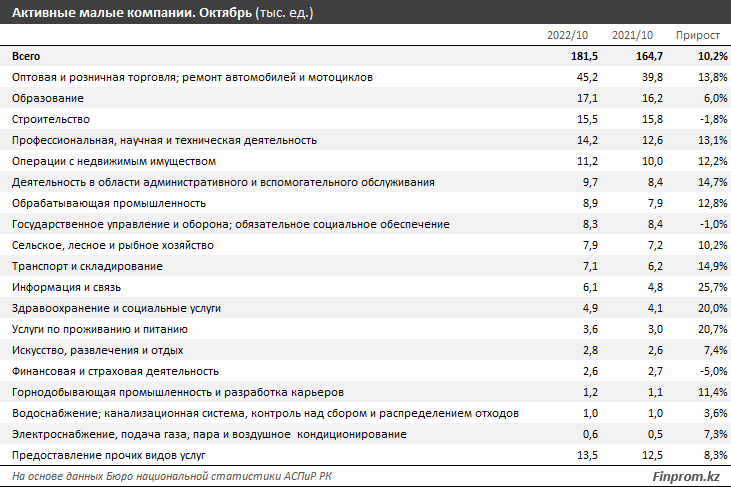Image resolution: width=731 pixels, height=487 pixels.
Task: Click the 'Прирост' column header
Action: [697, 35]
